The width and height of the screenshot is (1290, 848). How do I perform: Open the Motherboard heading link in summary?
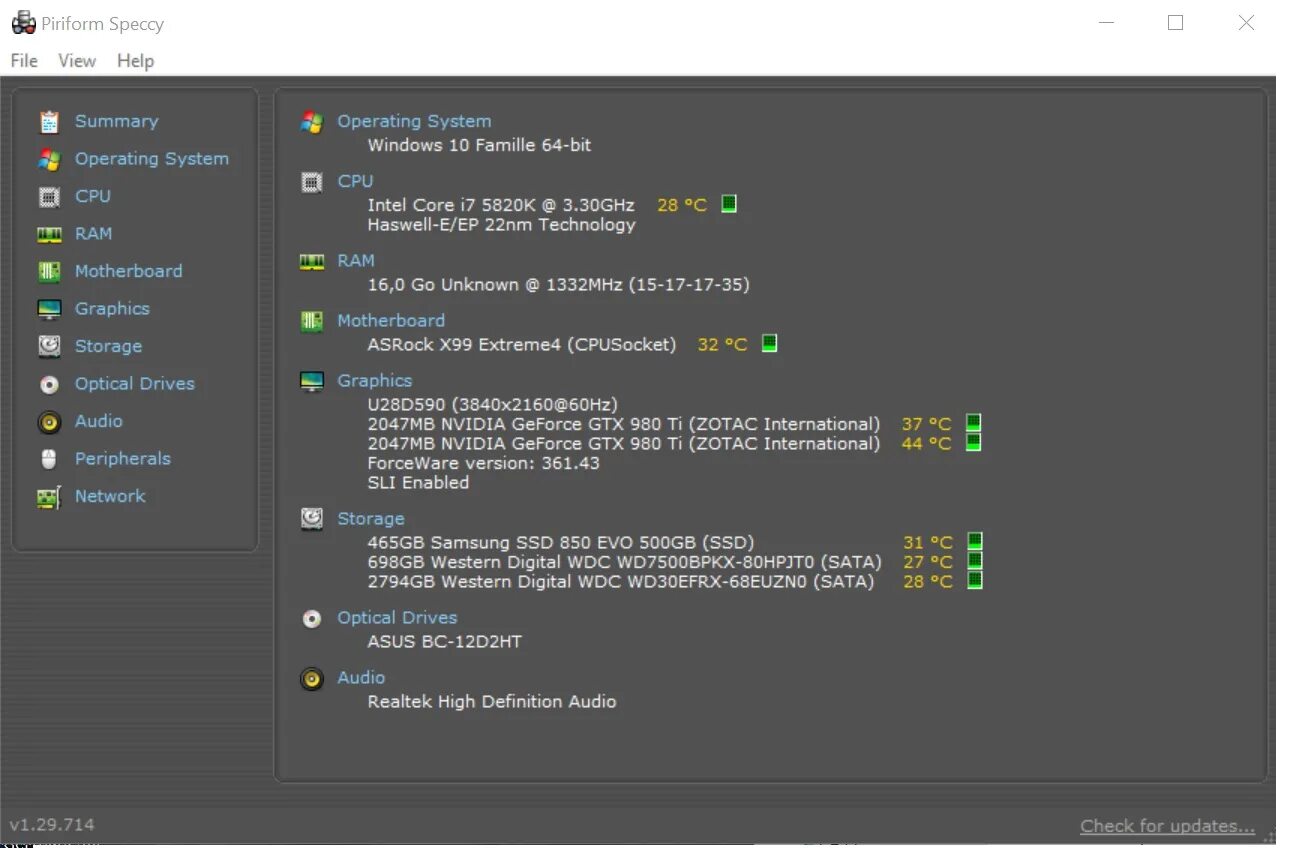pyautogui.click(x=391, y=321)
